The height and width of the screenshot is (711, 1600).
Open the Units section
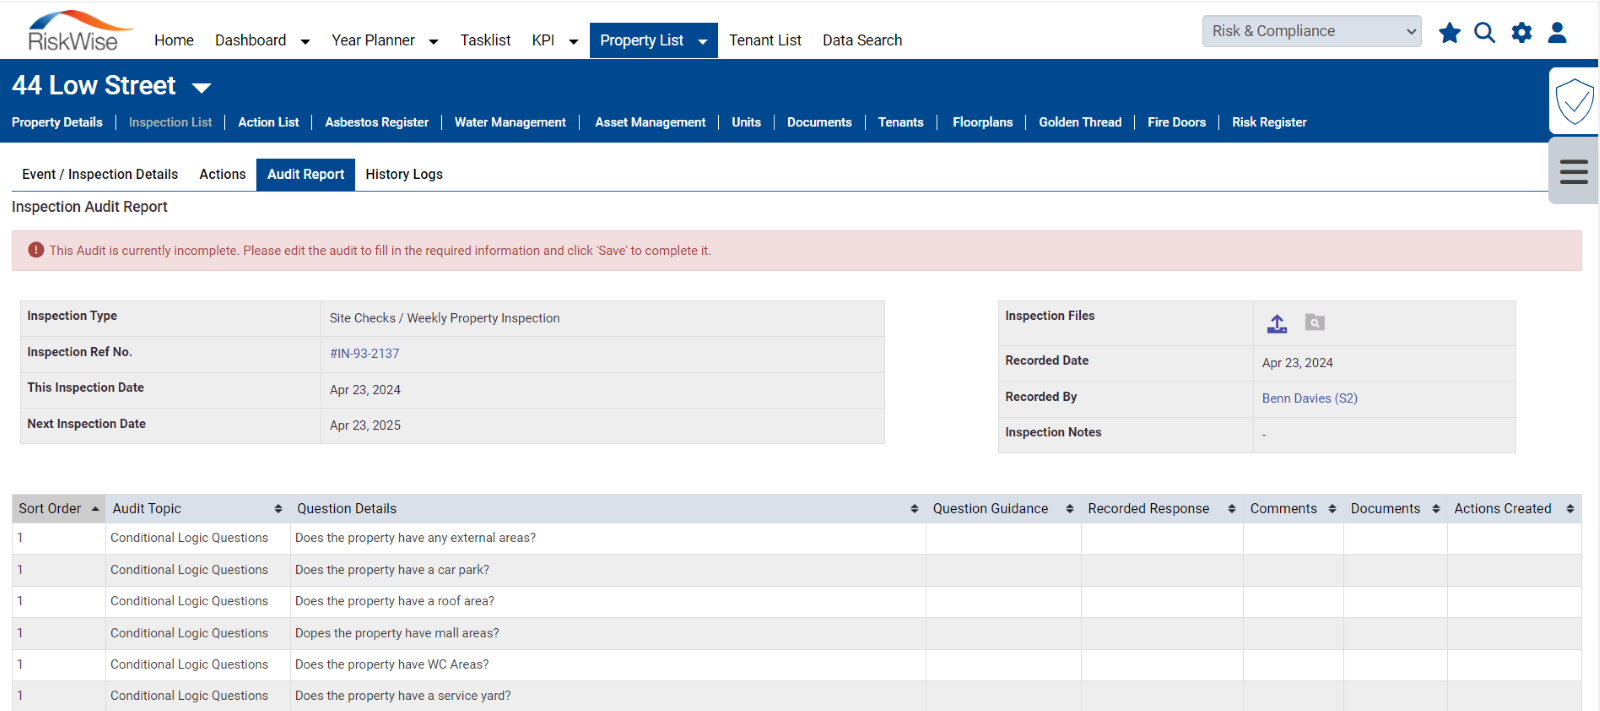746,122
